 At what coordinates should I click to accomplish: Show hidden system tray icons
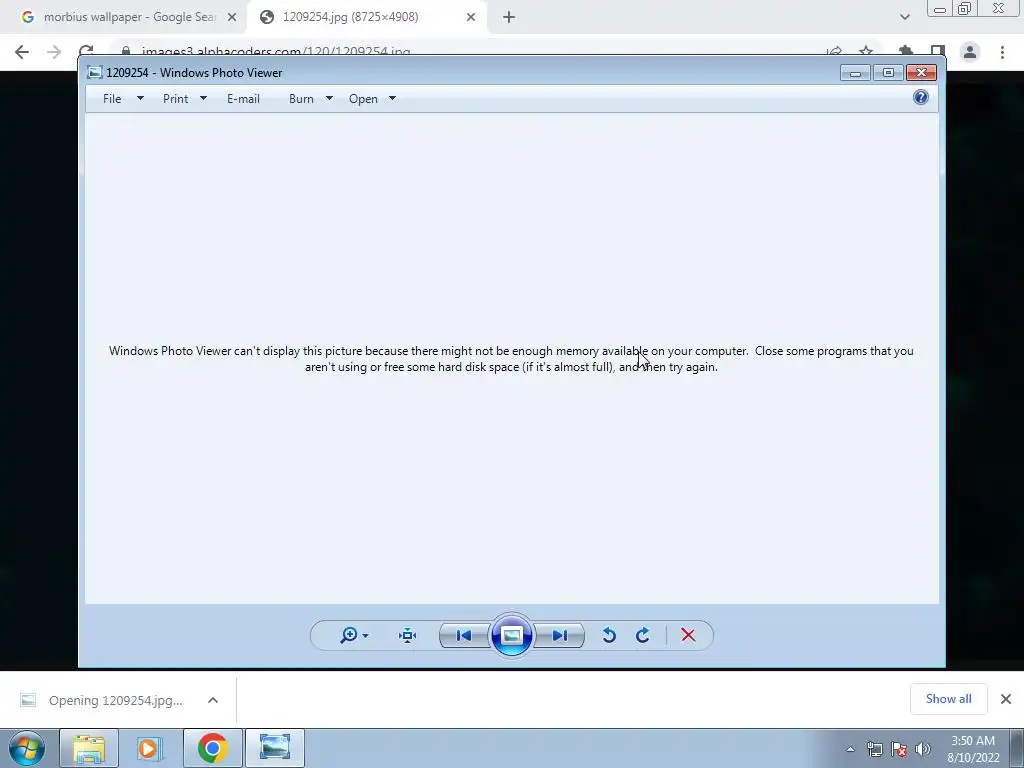click(850, 749)
